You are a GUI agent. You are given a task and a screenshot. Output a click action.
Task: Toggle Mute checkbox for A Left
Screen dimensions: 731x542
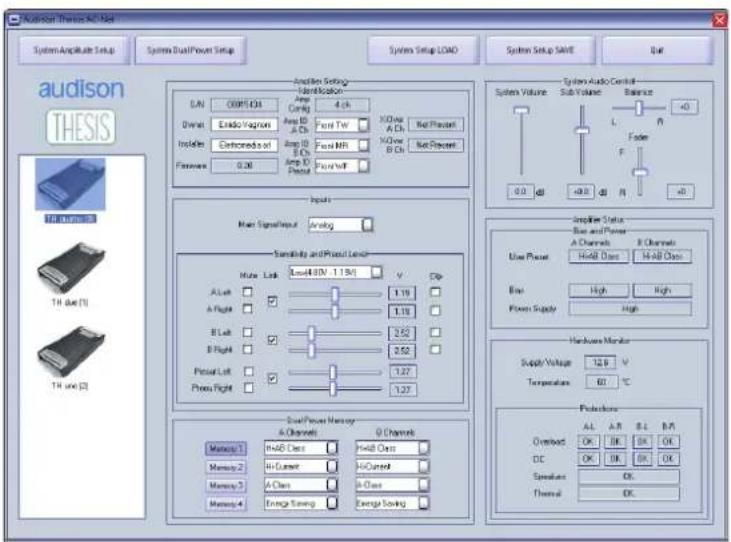point(248,292)
